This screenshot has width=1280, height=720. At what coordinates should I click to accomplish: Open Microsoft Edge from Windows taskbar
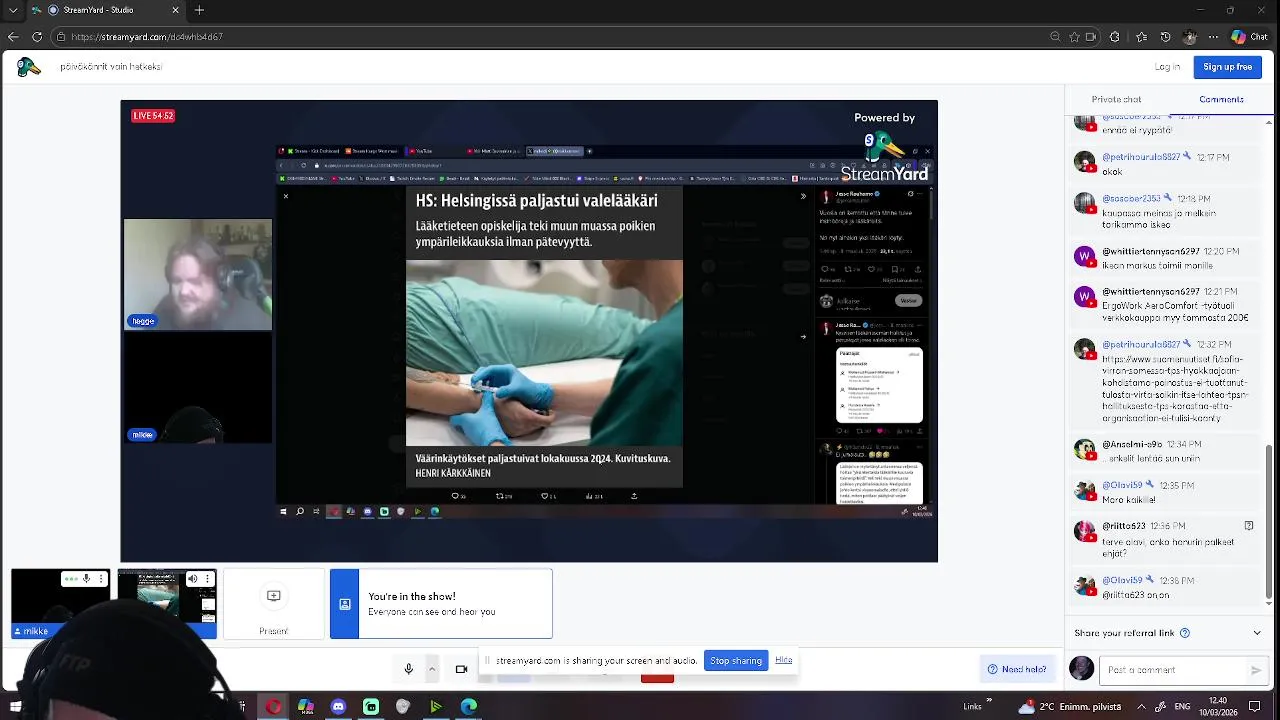click(x=469, y=707)
